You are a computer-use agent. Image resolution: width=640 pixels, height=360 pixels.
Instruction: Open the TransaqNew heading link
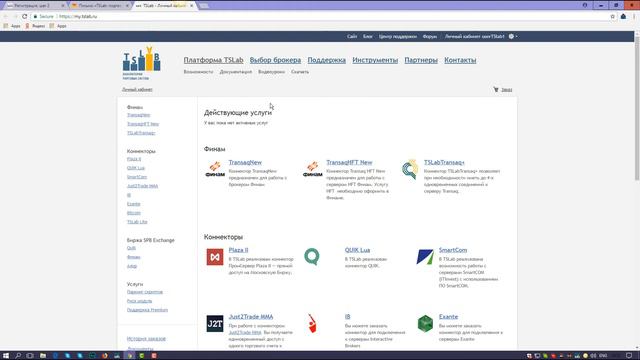tap(245, 162)
